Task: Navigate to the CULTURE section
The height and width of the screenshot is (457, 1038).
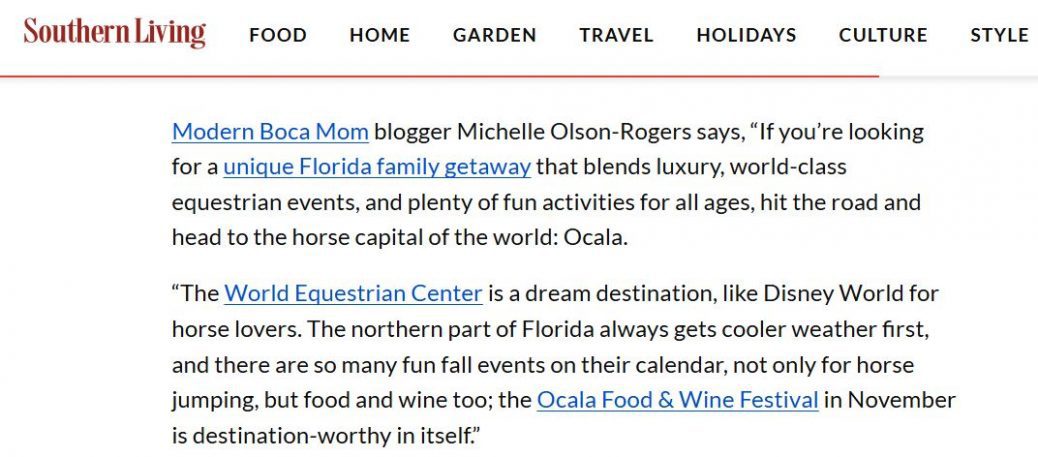Action: pyautogui.click(x=883, y=35)
